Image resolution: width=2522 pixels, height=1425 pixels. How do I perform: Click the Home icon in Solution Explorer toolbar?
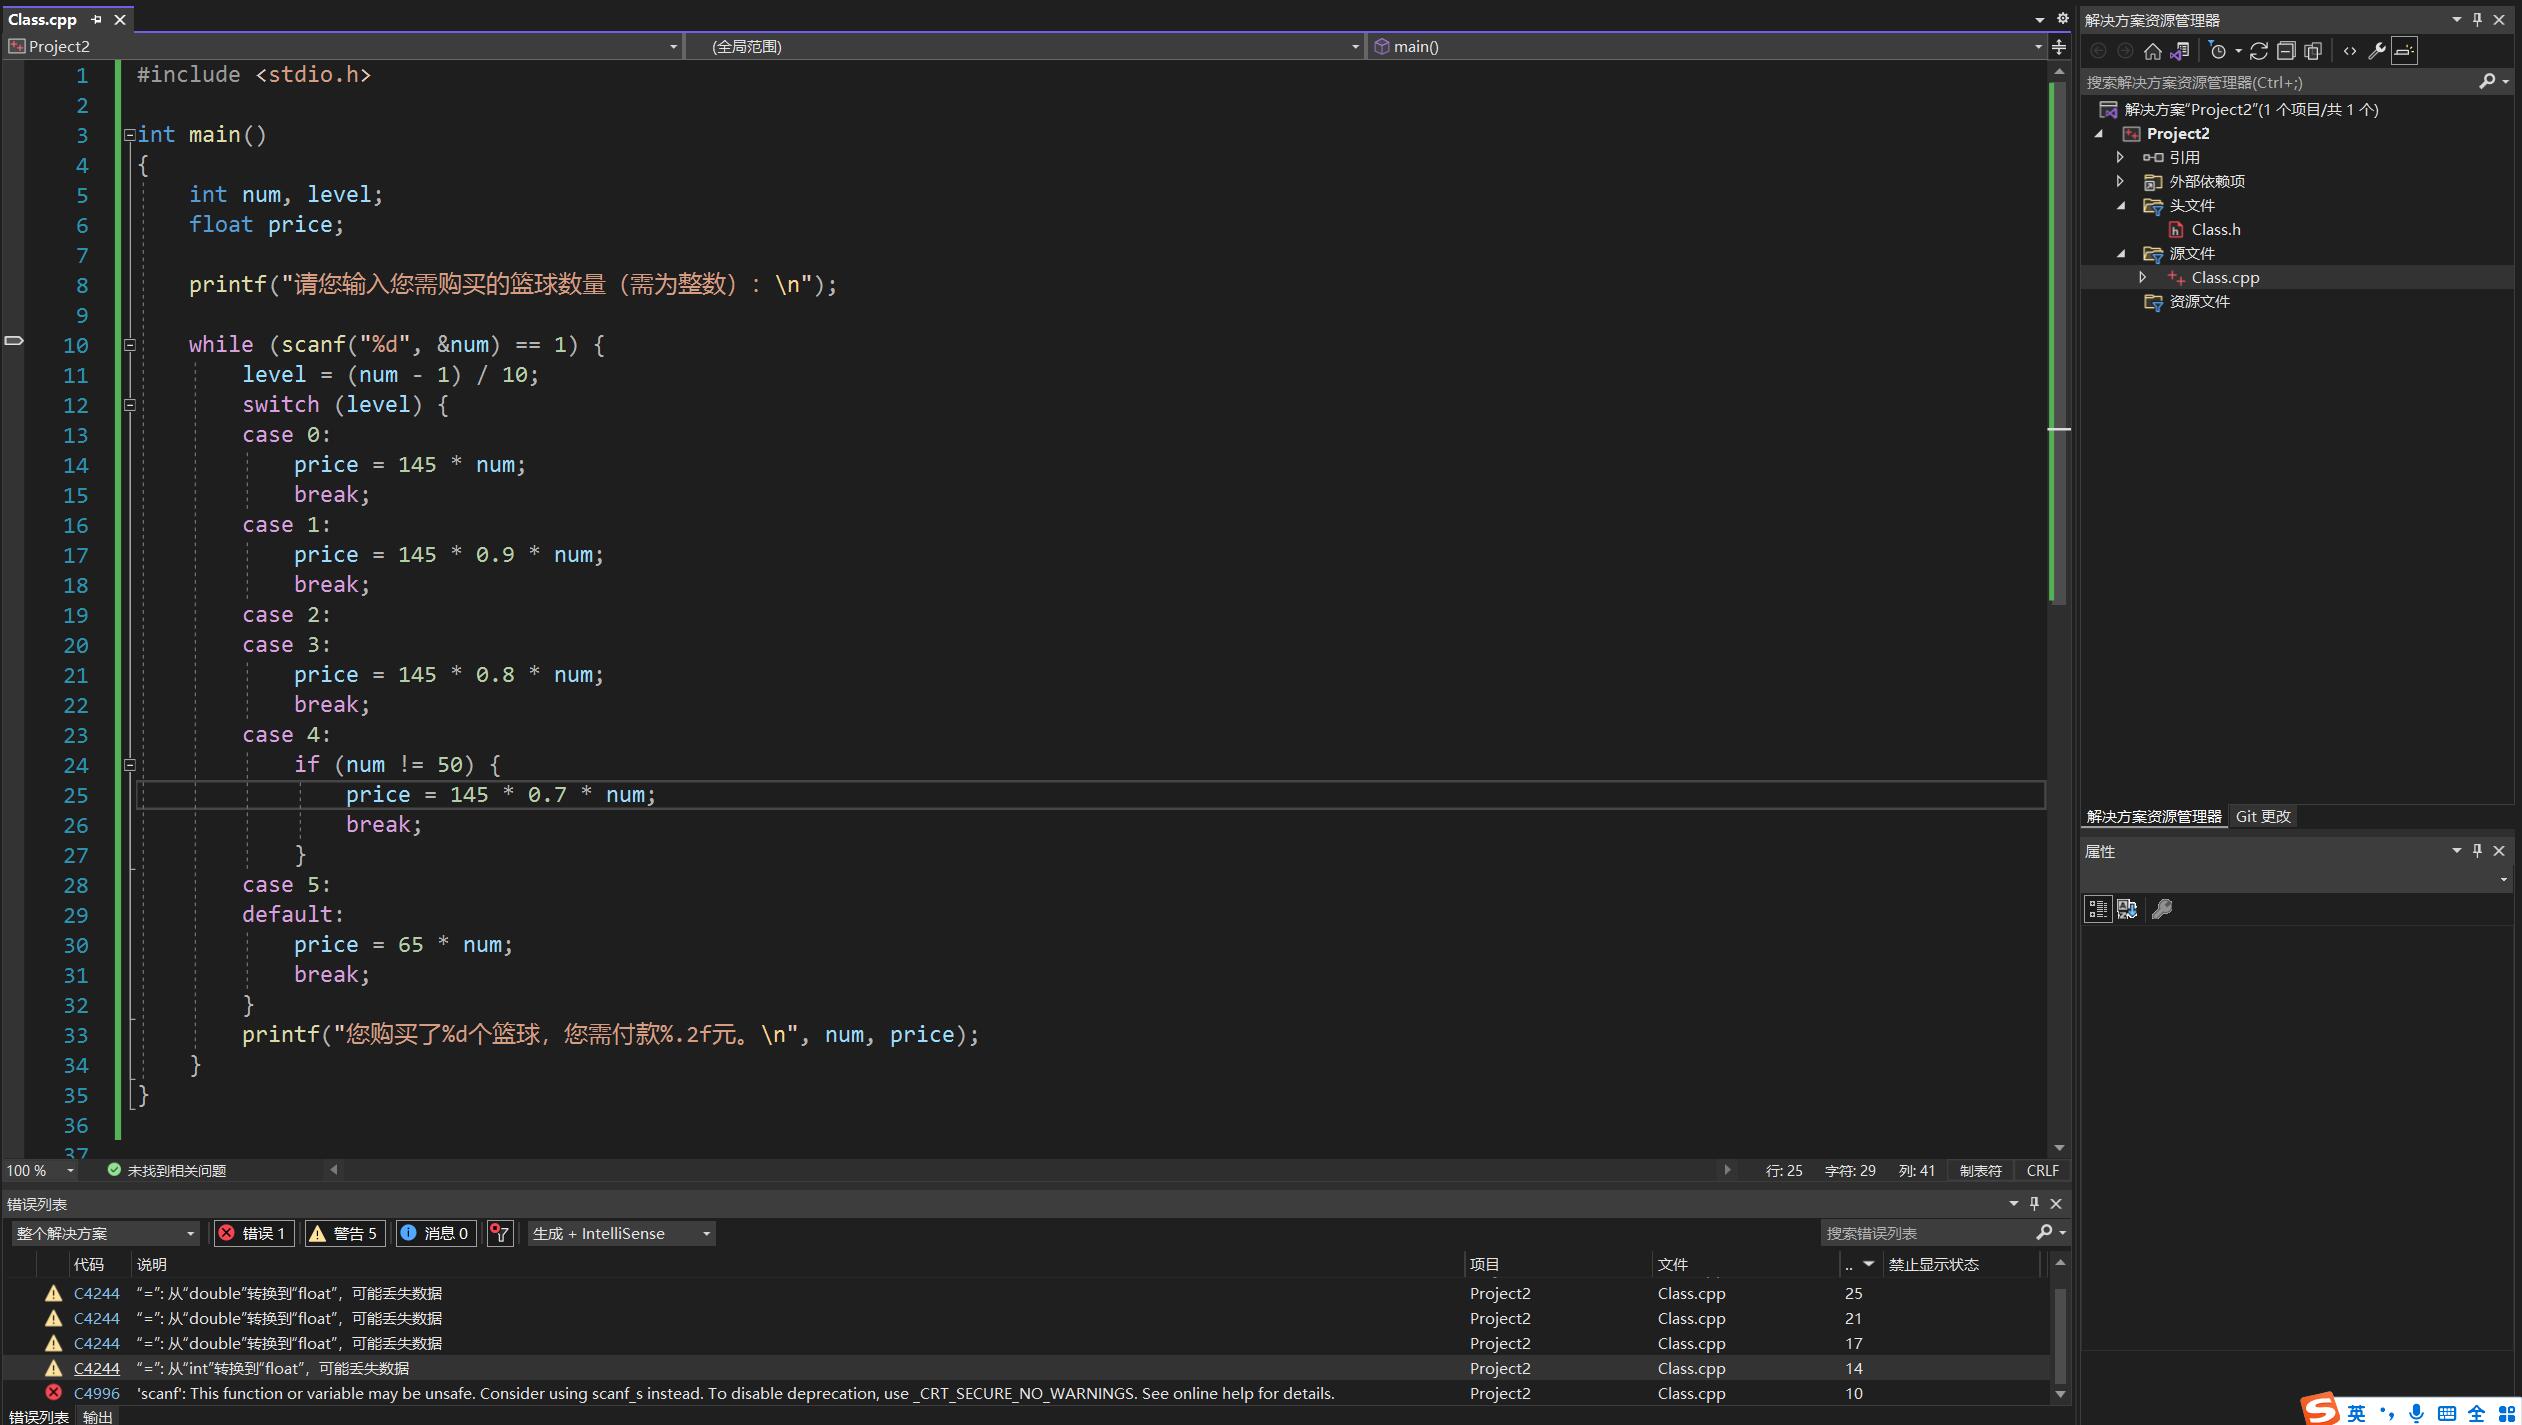(2152, 51)
